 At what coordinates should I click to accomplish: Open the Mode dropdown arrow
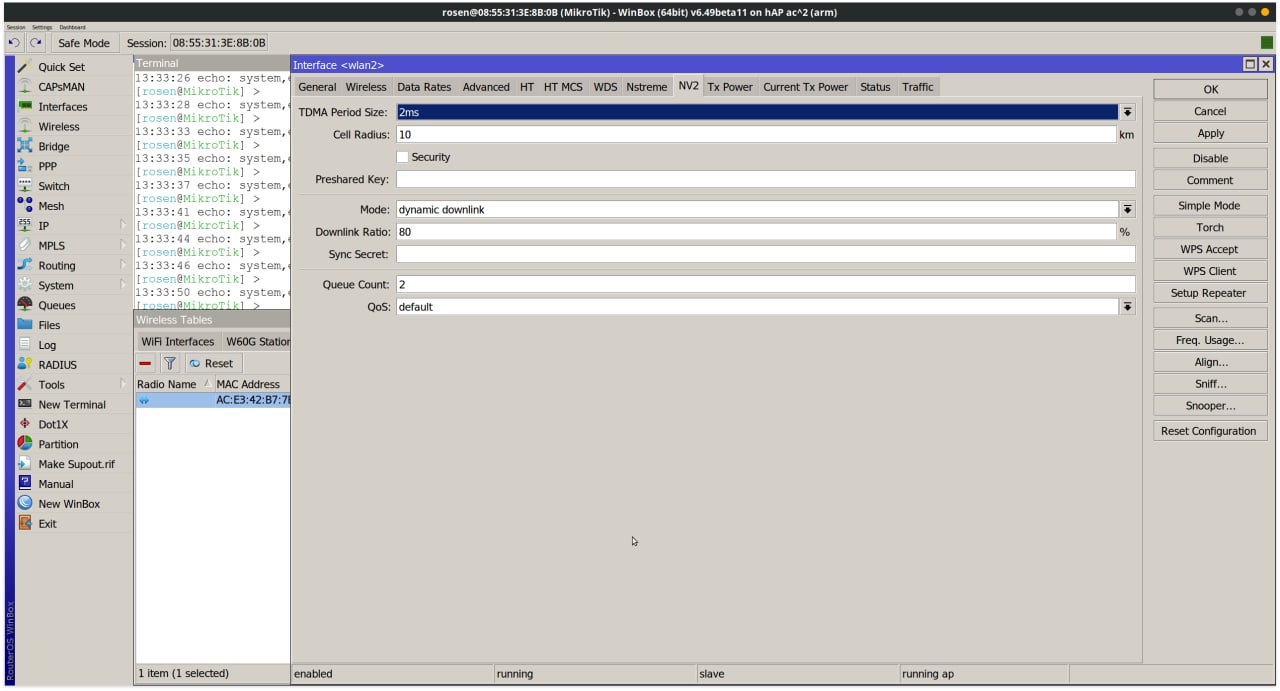click(x=1128, y=209)
